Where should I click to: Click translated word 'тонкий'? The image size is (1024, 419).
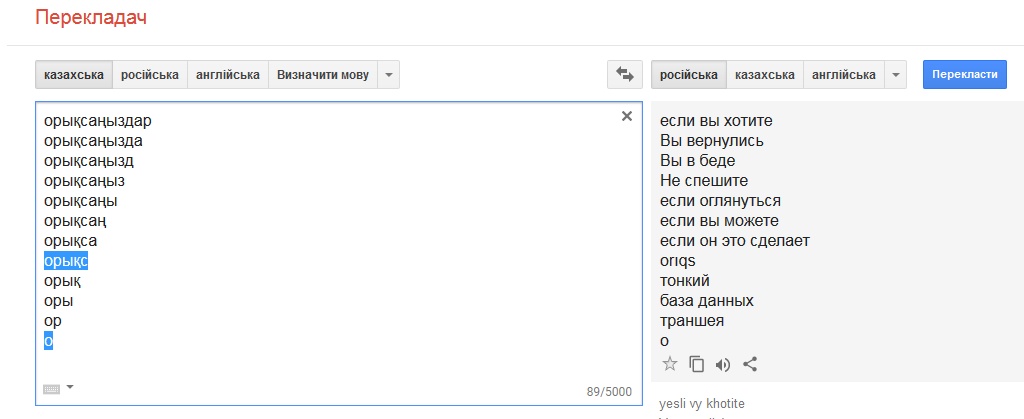coord(684,281)
